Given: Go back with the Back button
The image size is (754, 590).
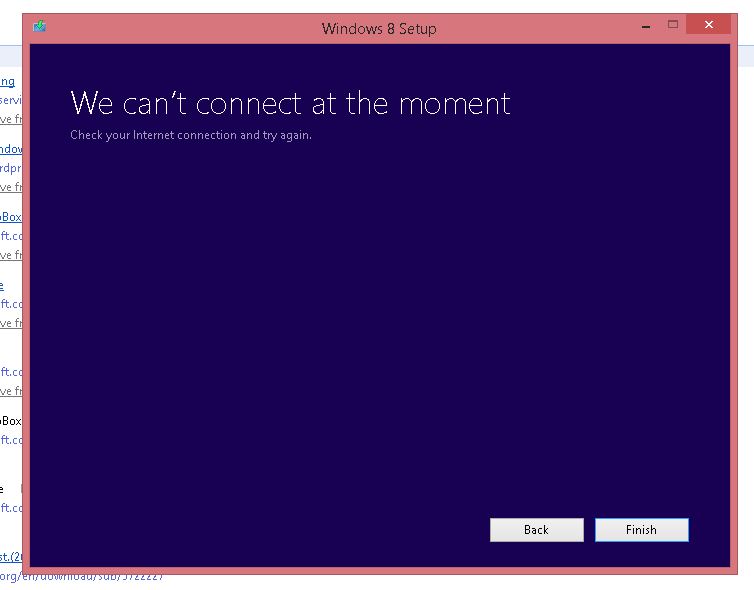Looking at the screenshot, I should click(537, 529).
